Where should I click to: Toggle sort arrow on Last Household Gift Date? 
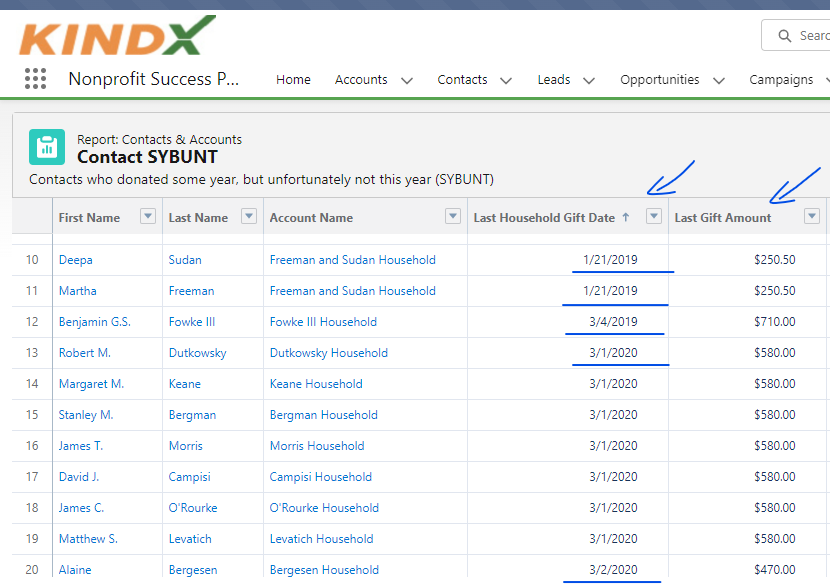pos(626,217)
